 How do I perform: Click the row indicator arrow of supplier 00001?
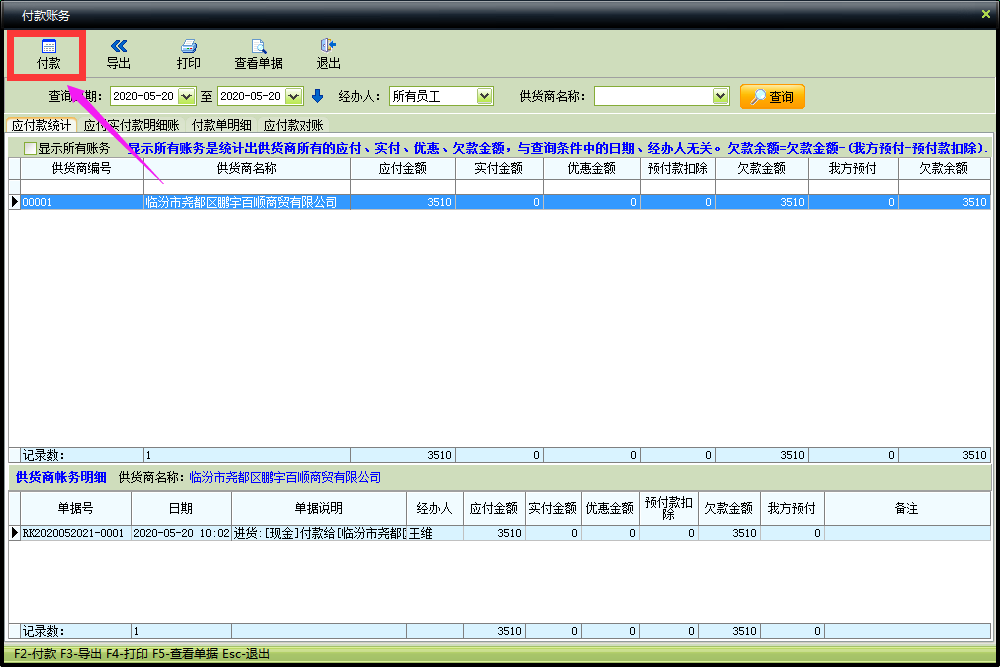pyautogui.click(x=15, y=202)
